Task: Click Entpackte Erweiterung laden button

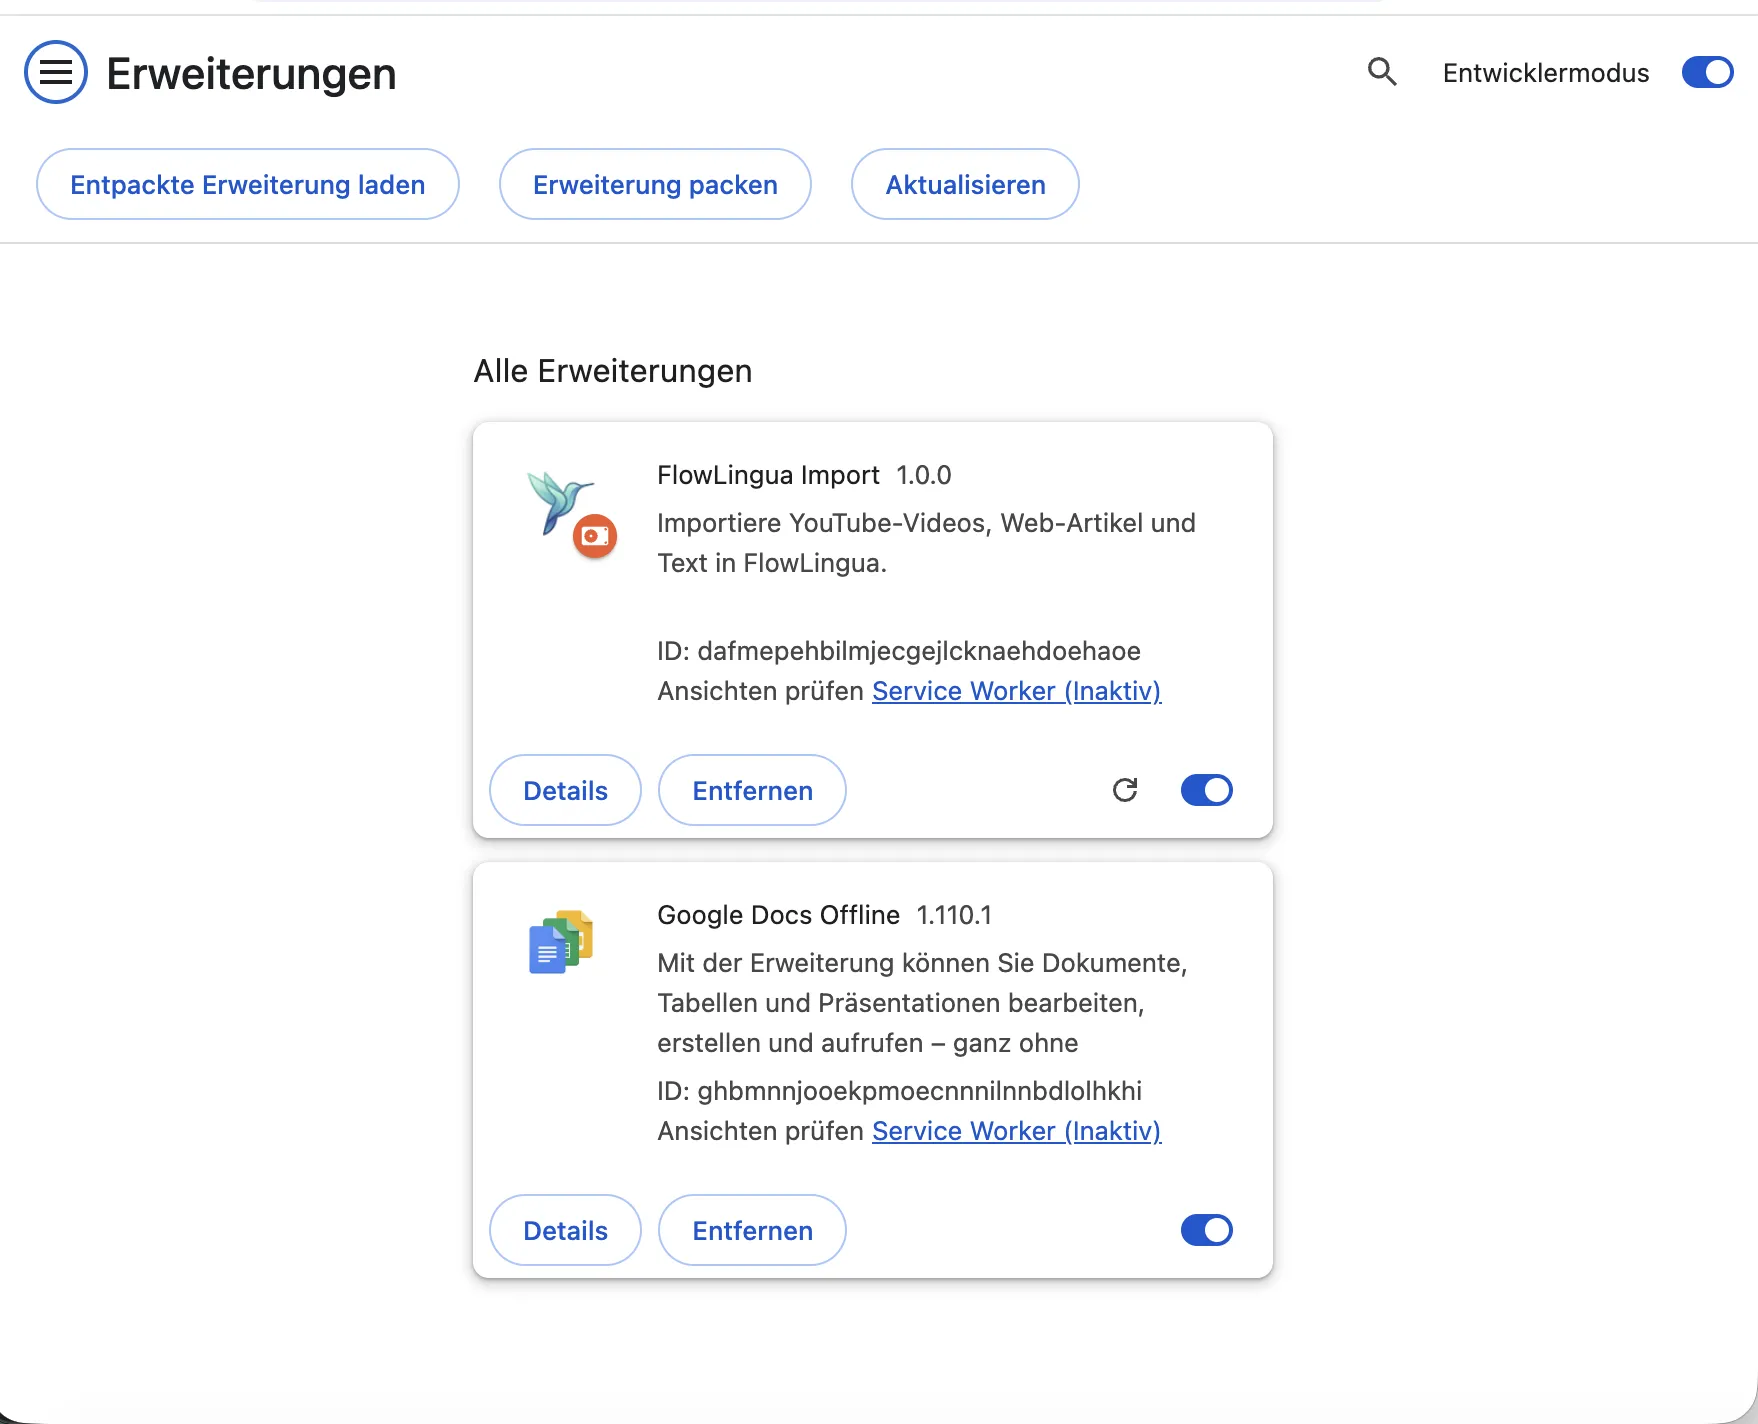Action: [248, 184]
